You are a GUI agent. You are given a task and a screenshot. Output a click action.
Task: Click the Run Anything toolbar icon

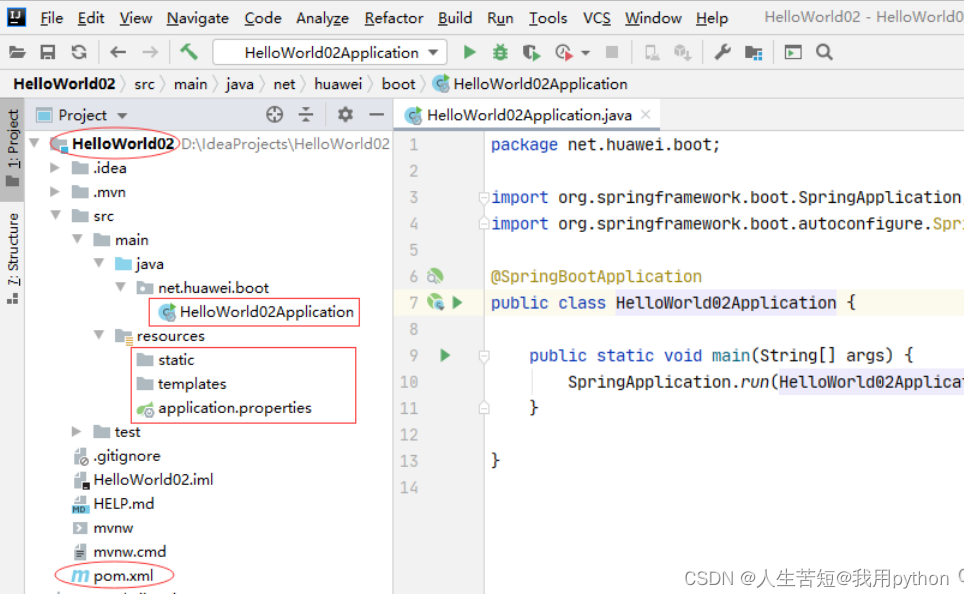click(x=793, y=52)
